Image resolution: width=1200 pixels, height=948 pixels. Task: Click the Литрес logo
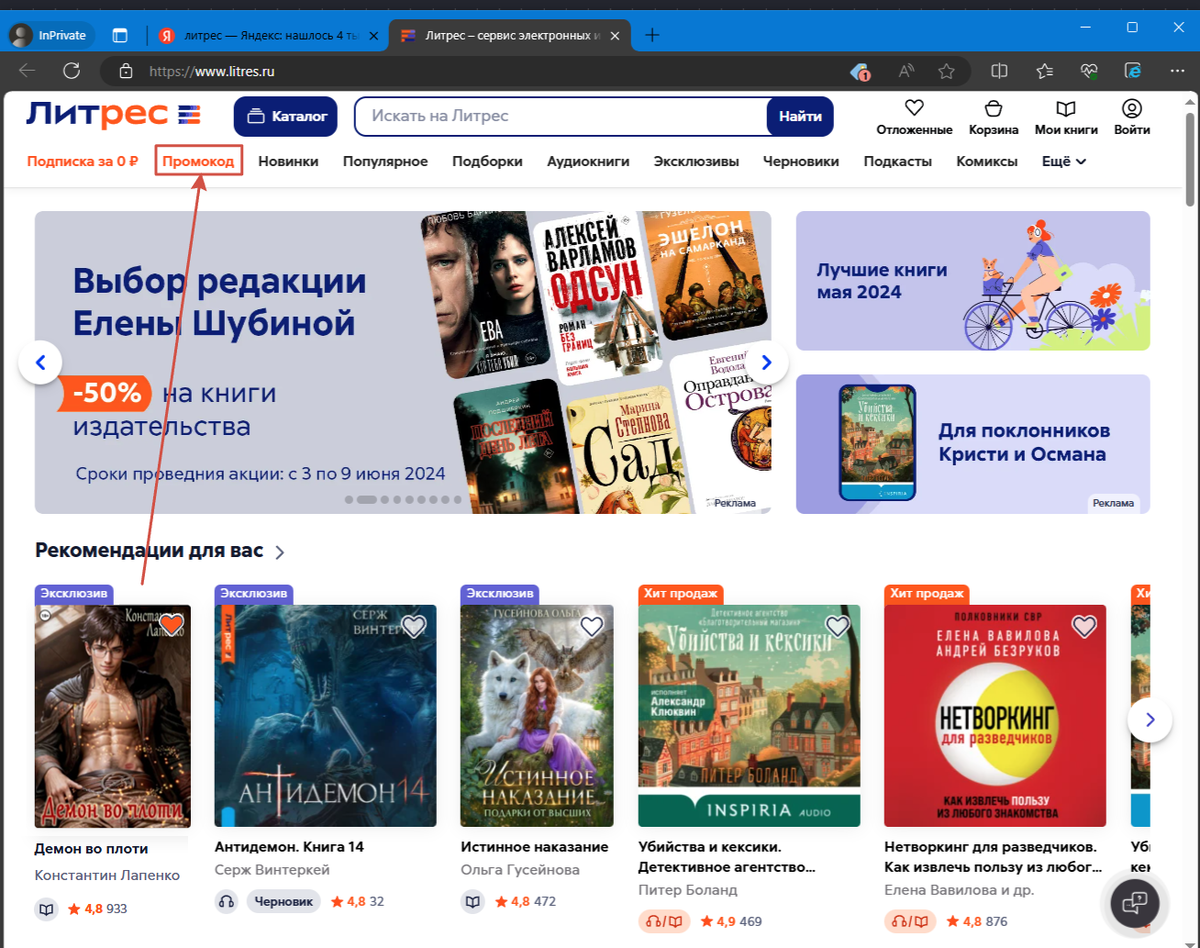click(x=114, y=115)
